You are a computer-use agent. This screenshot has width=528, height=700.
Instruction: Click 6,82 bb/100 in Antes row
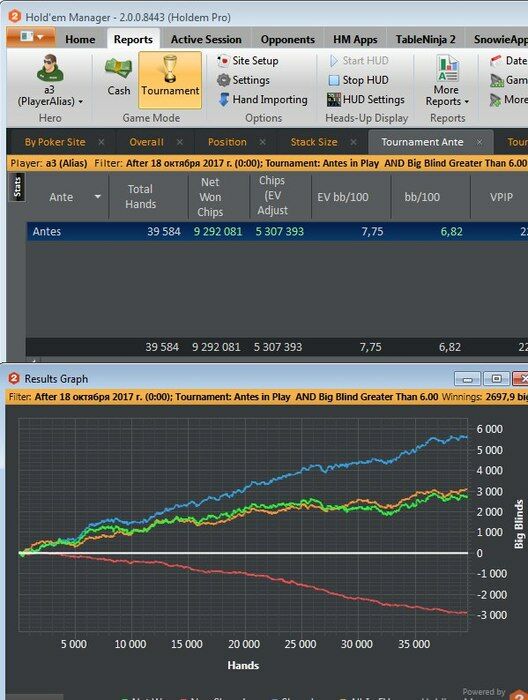click(x=451, y=231)
